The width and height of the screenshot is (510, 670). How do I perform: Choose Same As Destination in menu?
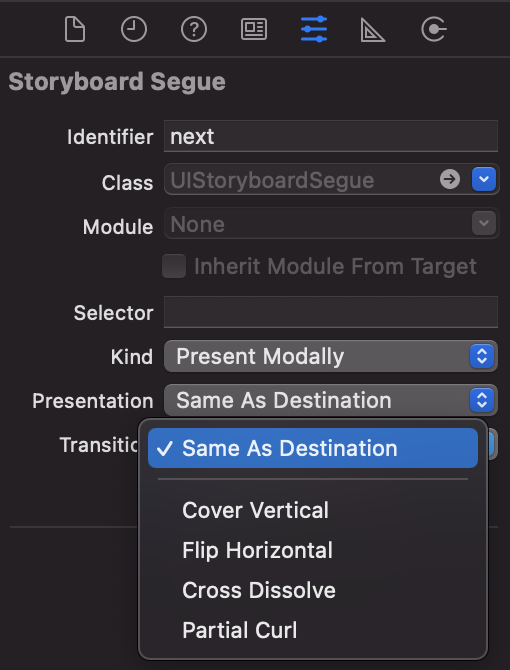tap(313, 448)
